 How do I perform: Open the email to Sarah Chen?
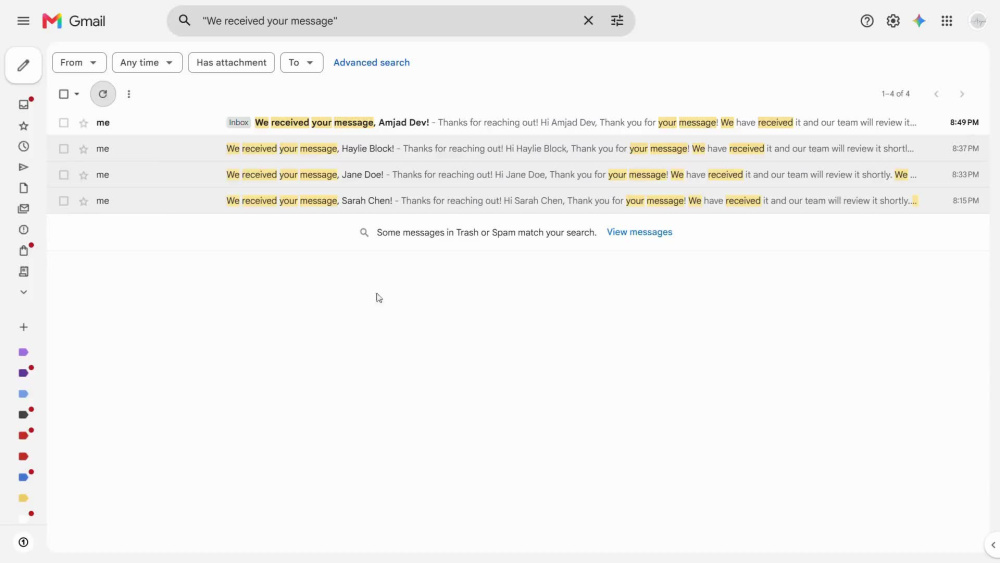[518, 201]
